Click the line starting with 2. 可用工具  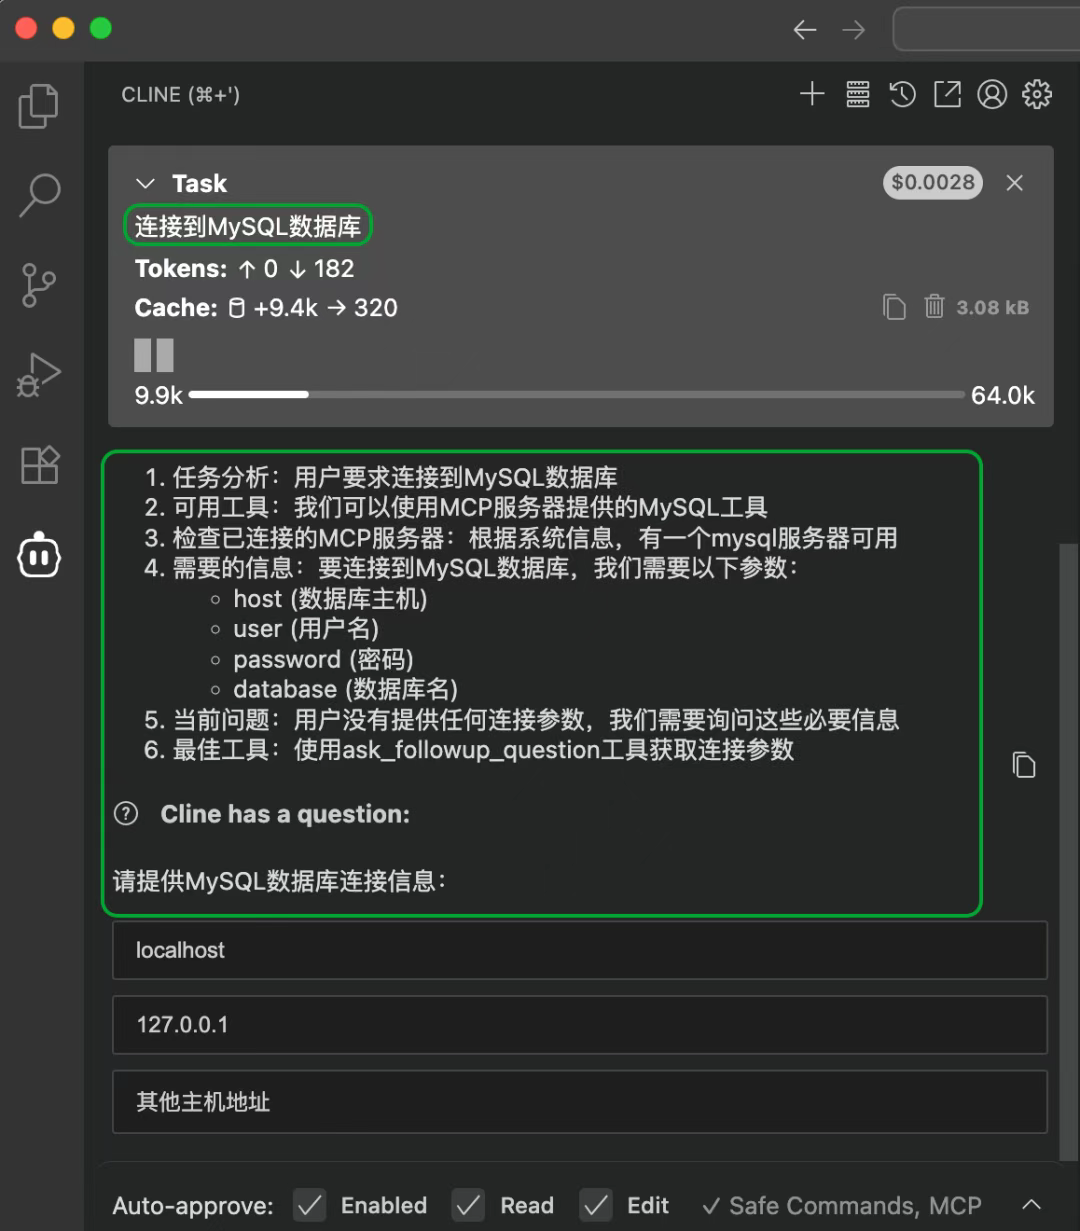pyautogui.click(x=456, y=507)
